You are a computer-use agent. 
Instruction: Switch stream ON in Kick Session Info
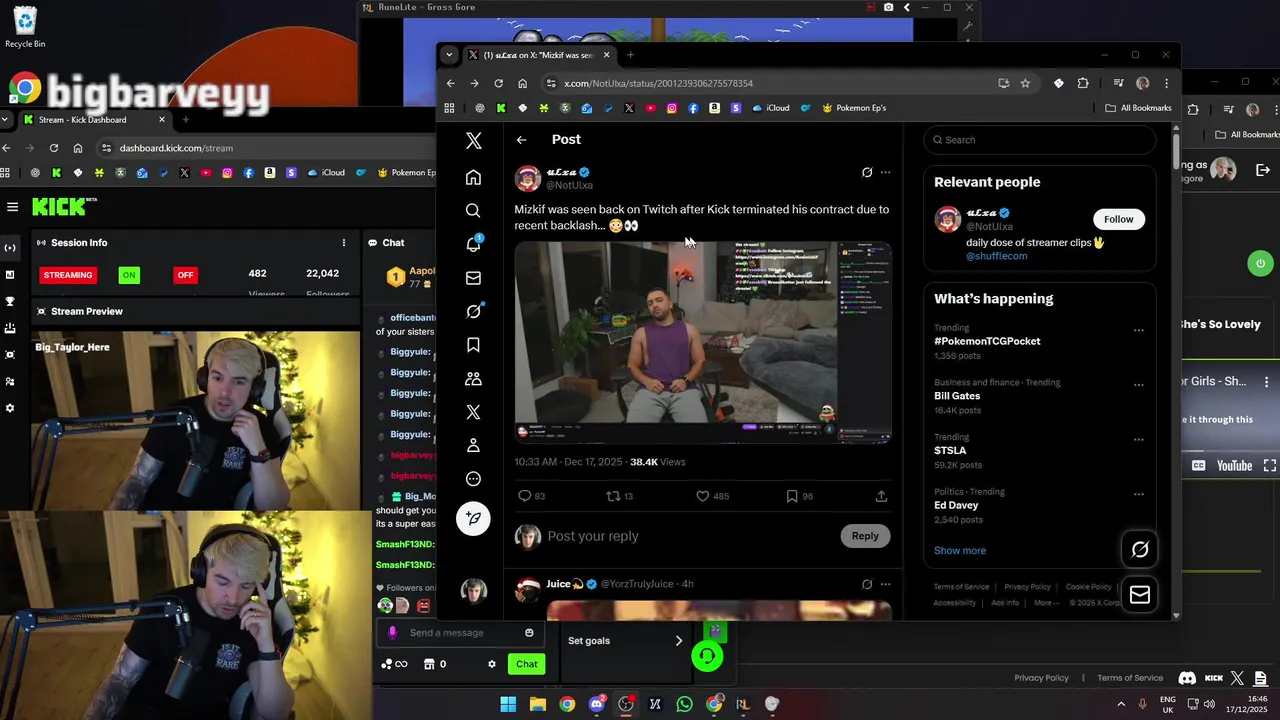[x=128, y=275]
